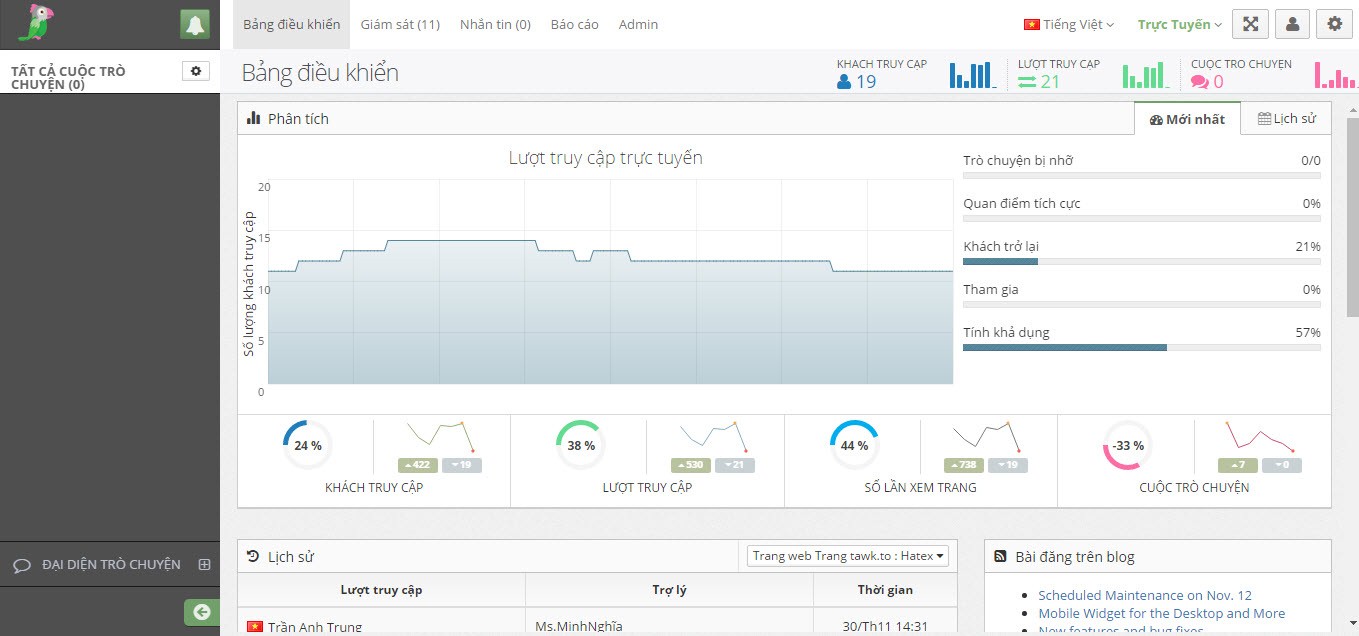1359x636 pixels.
Task: Click the Thời gian column header
Action: (885, 590)
